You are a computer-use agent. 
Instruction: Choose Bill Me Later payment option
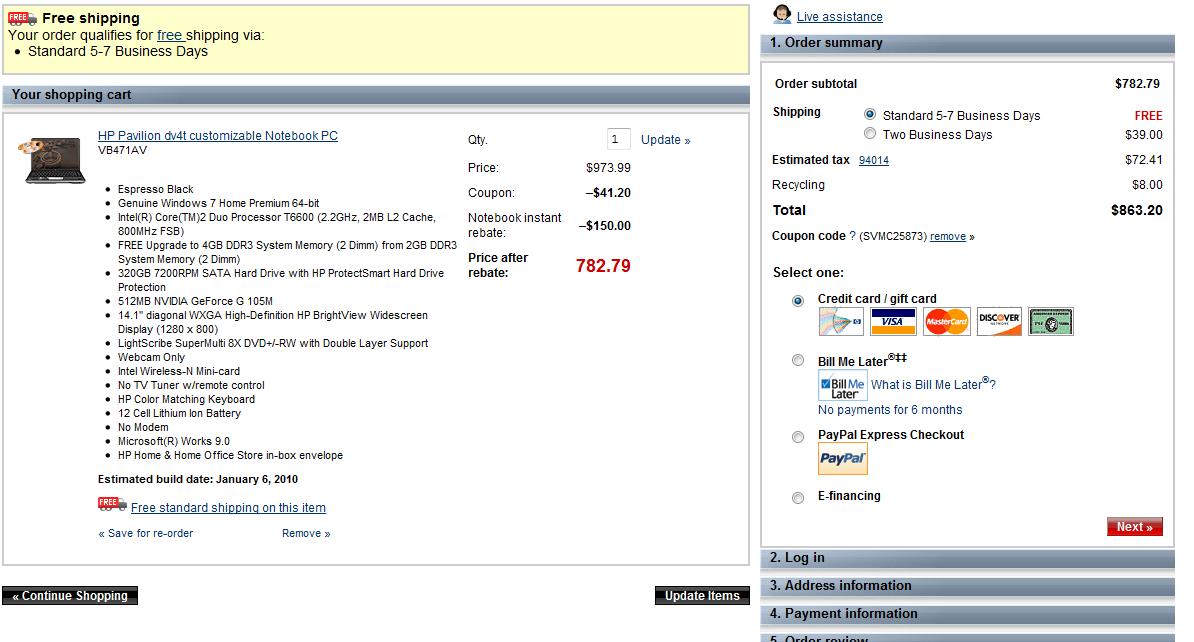tap(798, 360)
